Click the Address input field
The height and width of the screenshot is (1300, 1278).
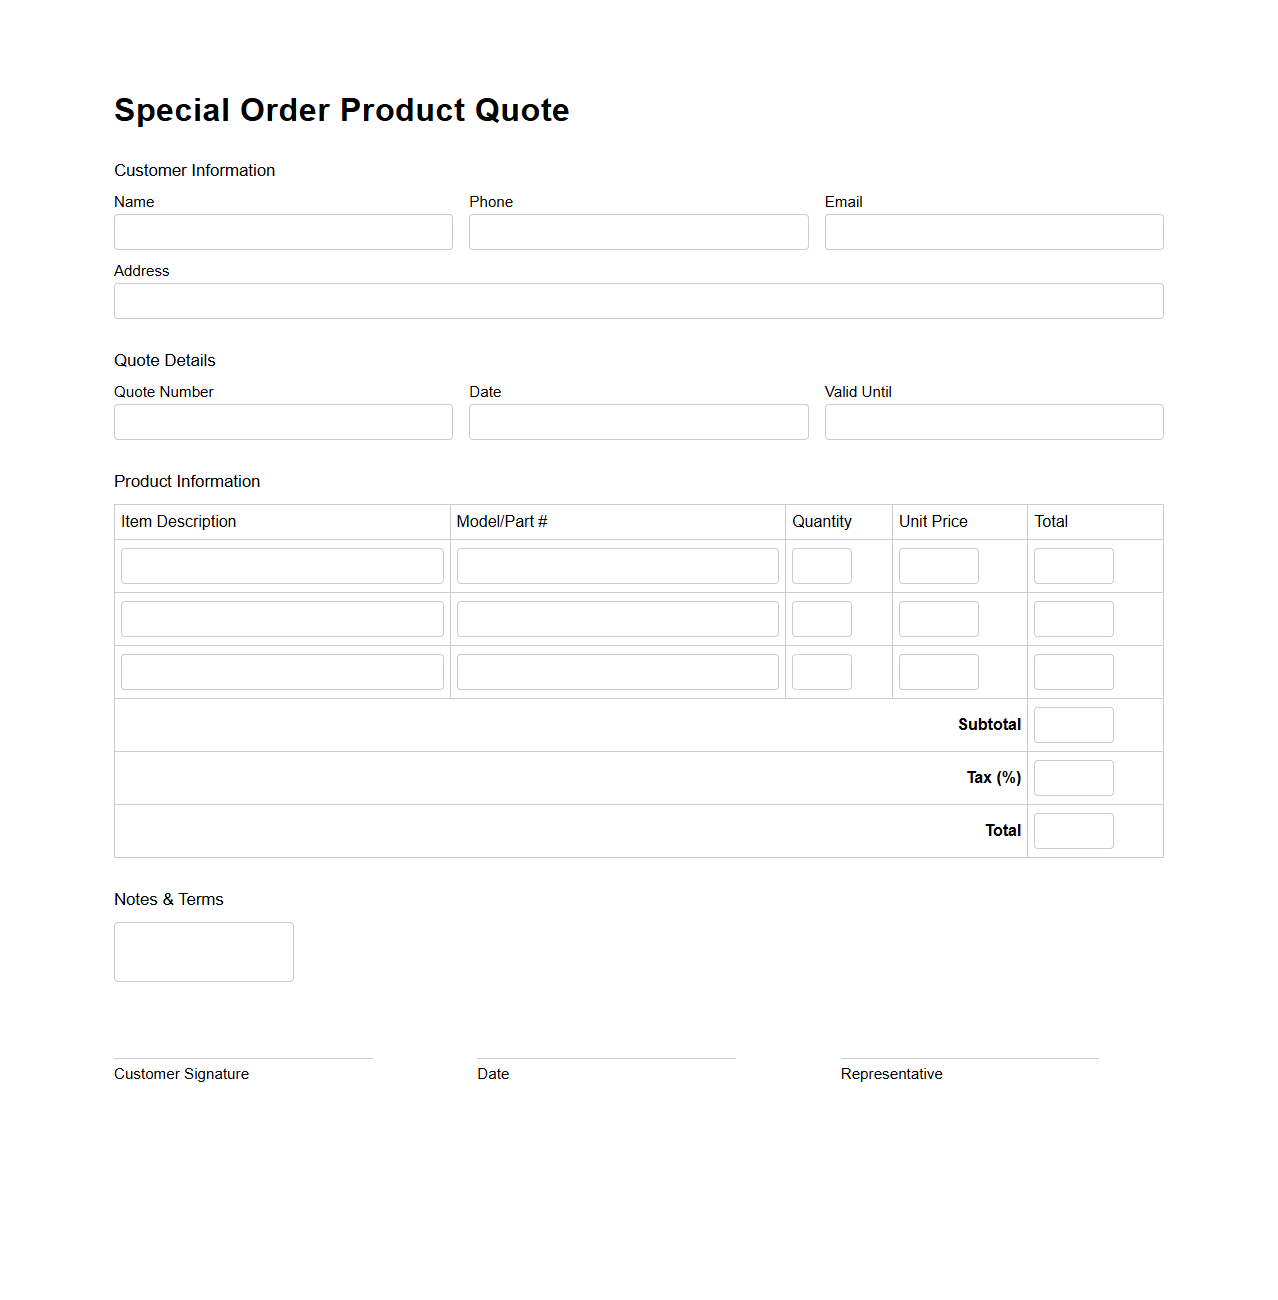(x=638, y=301)
